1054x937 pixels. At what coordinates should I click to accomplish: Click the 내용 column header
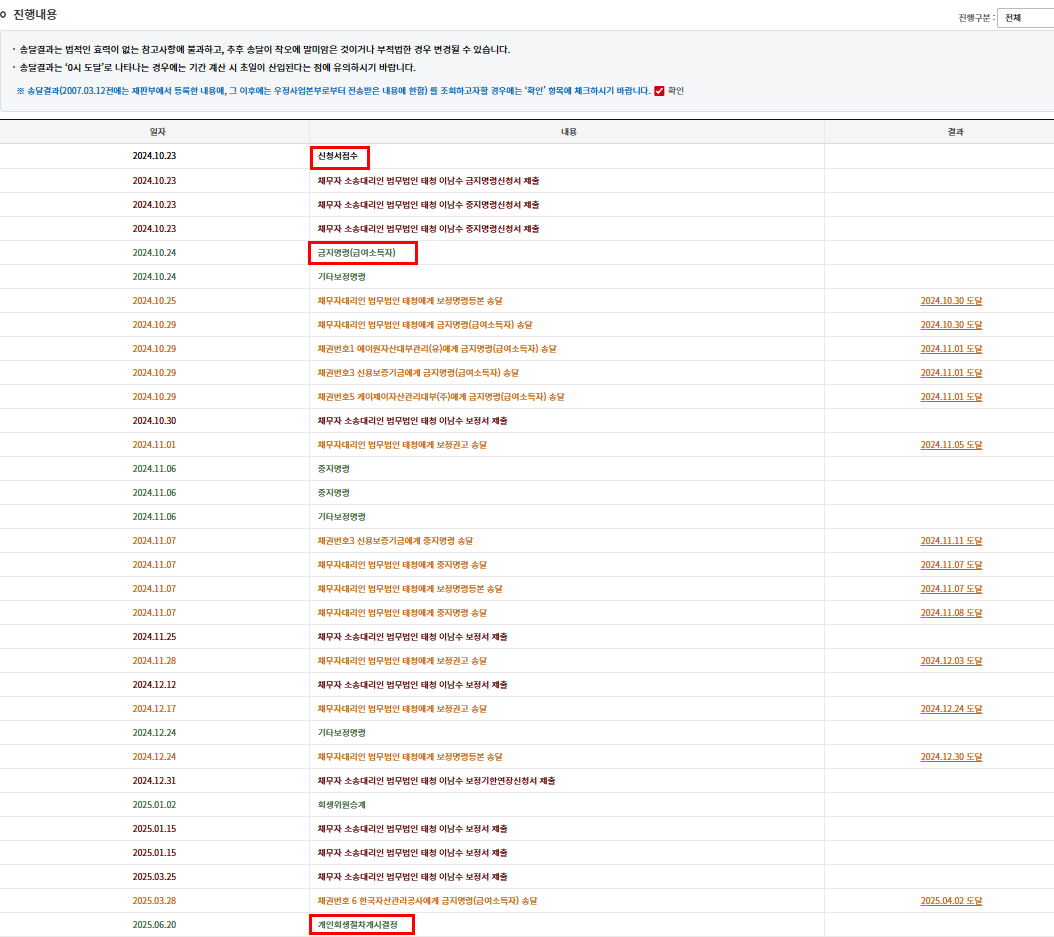tap(568, 132)
